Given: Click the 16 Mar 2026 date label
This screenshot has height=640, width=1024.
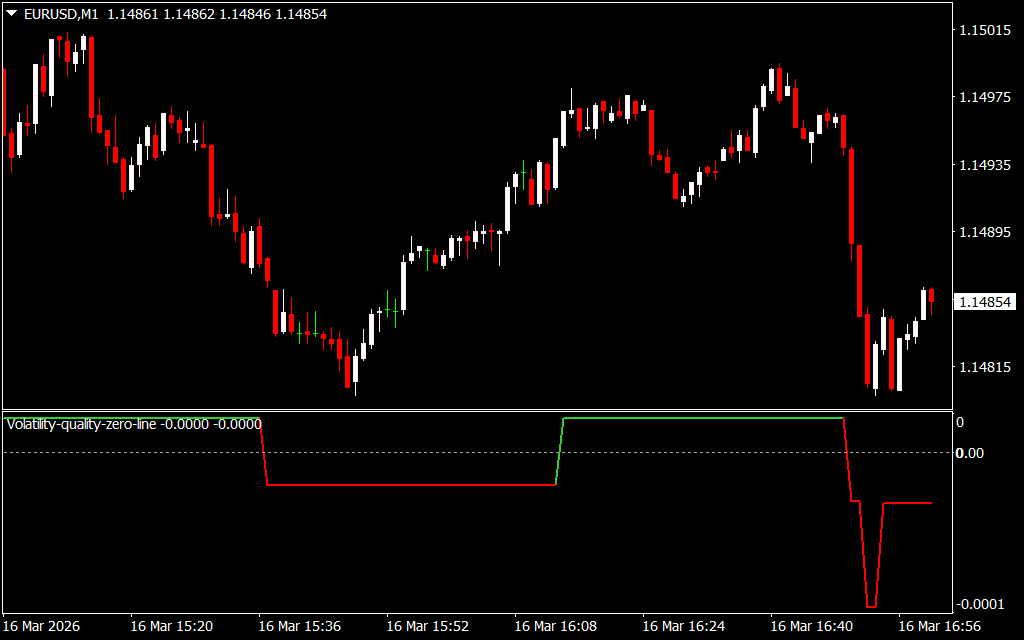Looking at the screenshot, I should coord(41,626).
